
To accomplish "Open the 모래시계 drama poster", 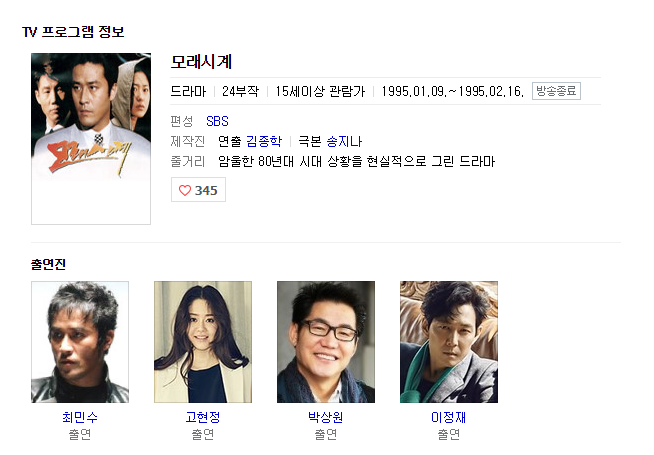I will [x=91, y=138].
